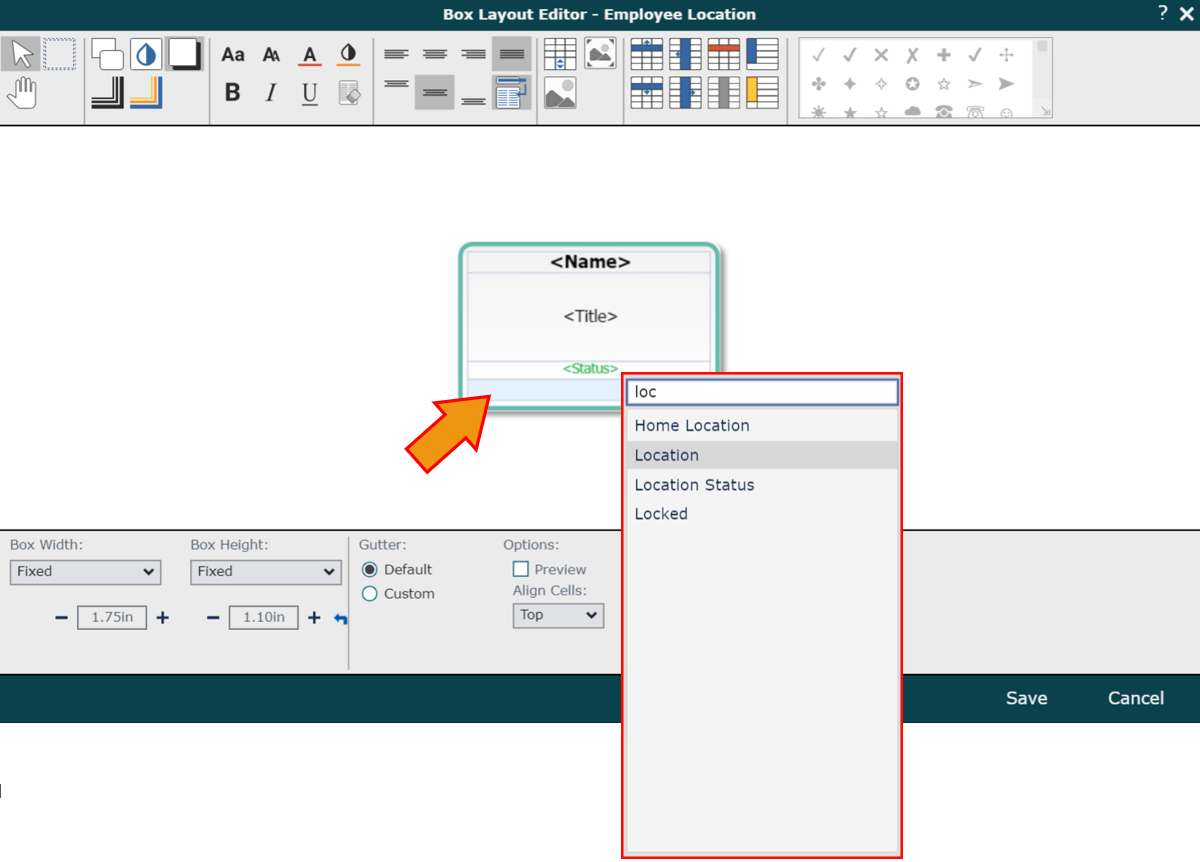Pick the cloud symbol
Screen dimensions: 1200x862
tap(912, 112)
